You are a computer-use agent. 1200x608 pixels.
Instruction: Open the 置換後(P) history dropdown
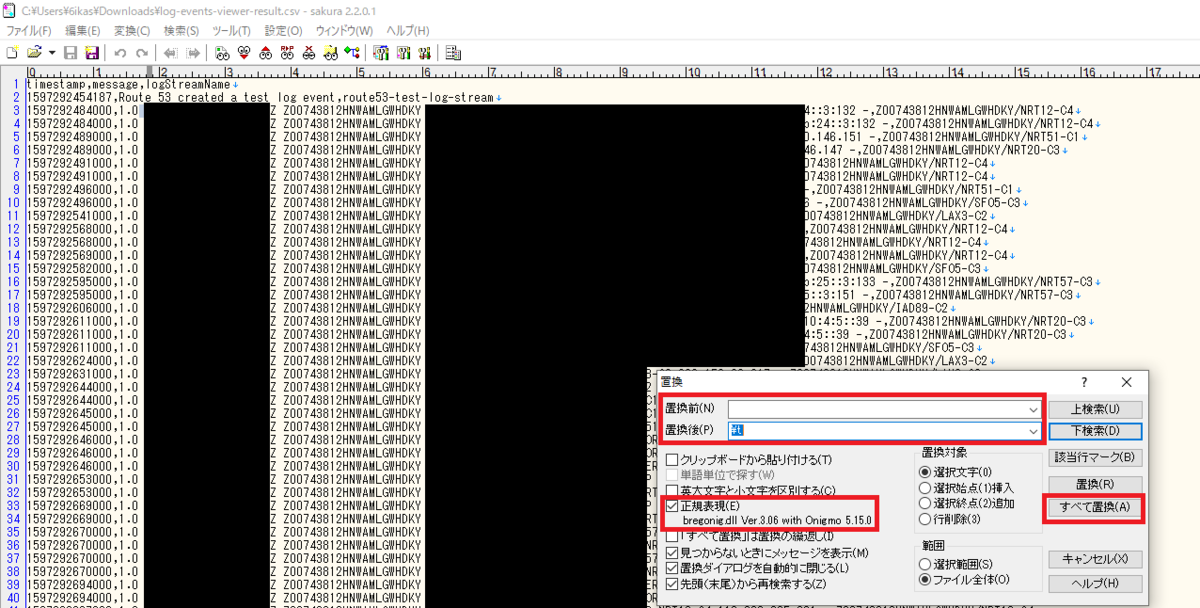[x=1034, y=431]
